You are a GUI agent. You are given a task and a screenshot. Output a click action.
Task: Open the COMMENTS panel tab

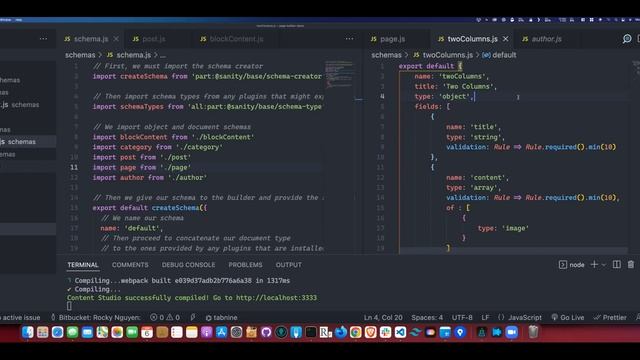130,265
